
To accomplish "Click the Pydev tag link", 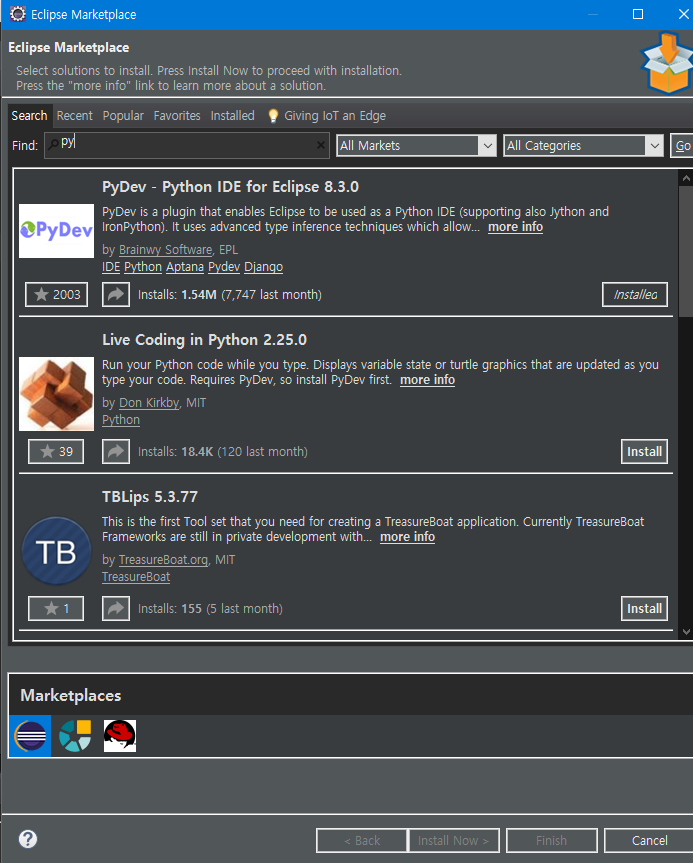I will [x=224, y=267].
